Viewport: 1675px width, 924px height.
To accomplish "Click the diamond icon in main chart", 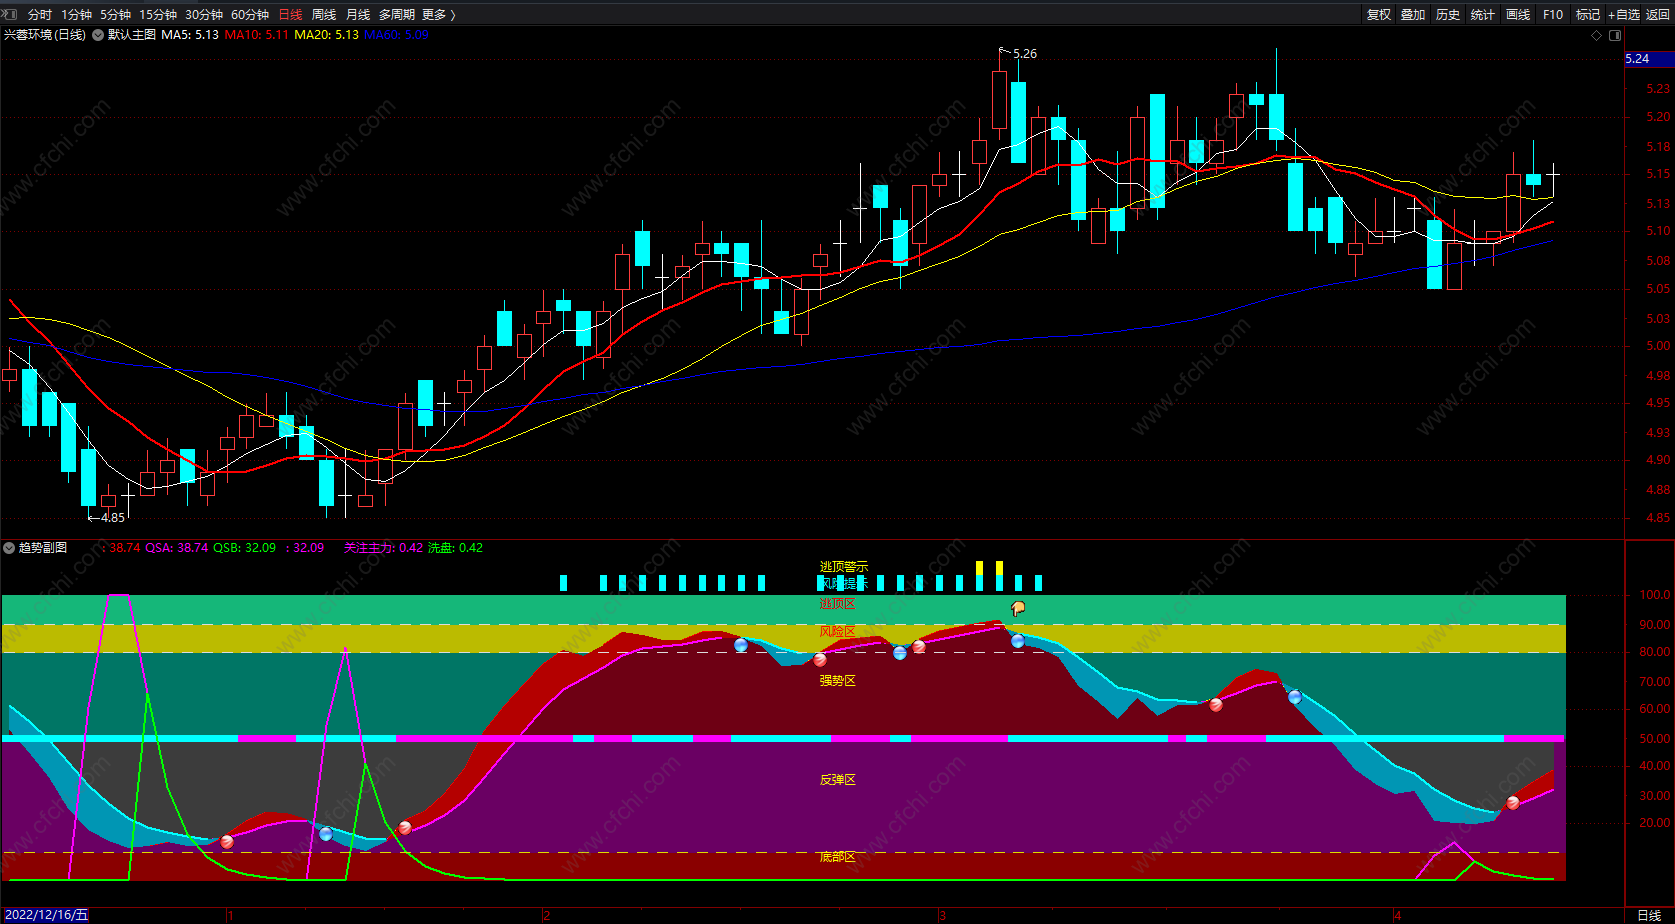I will pyautogui.click(x=1596, y=36).
